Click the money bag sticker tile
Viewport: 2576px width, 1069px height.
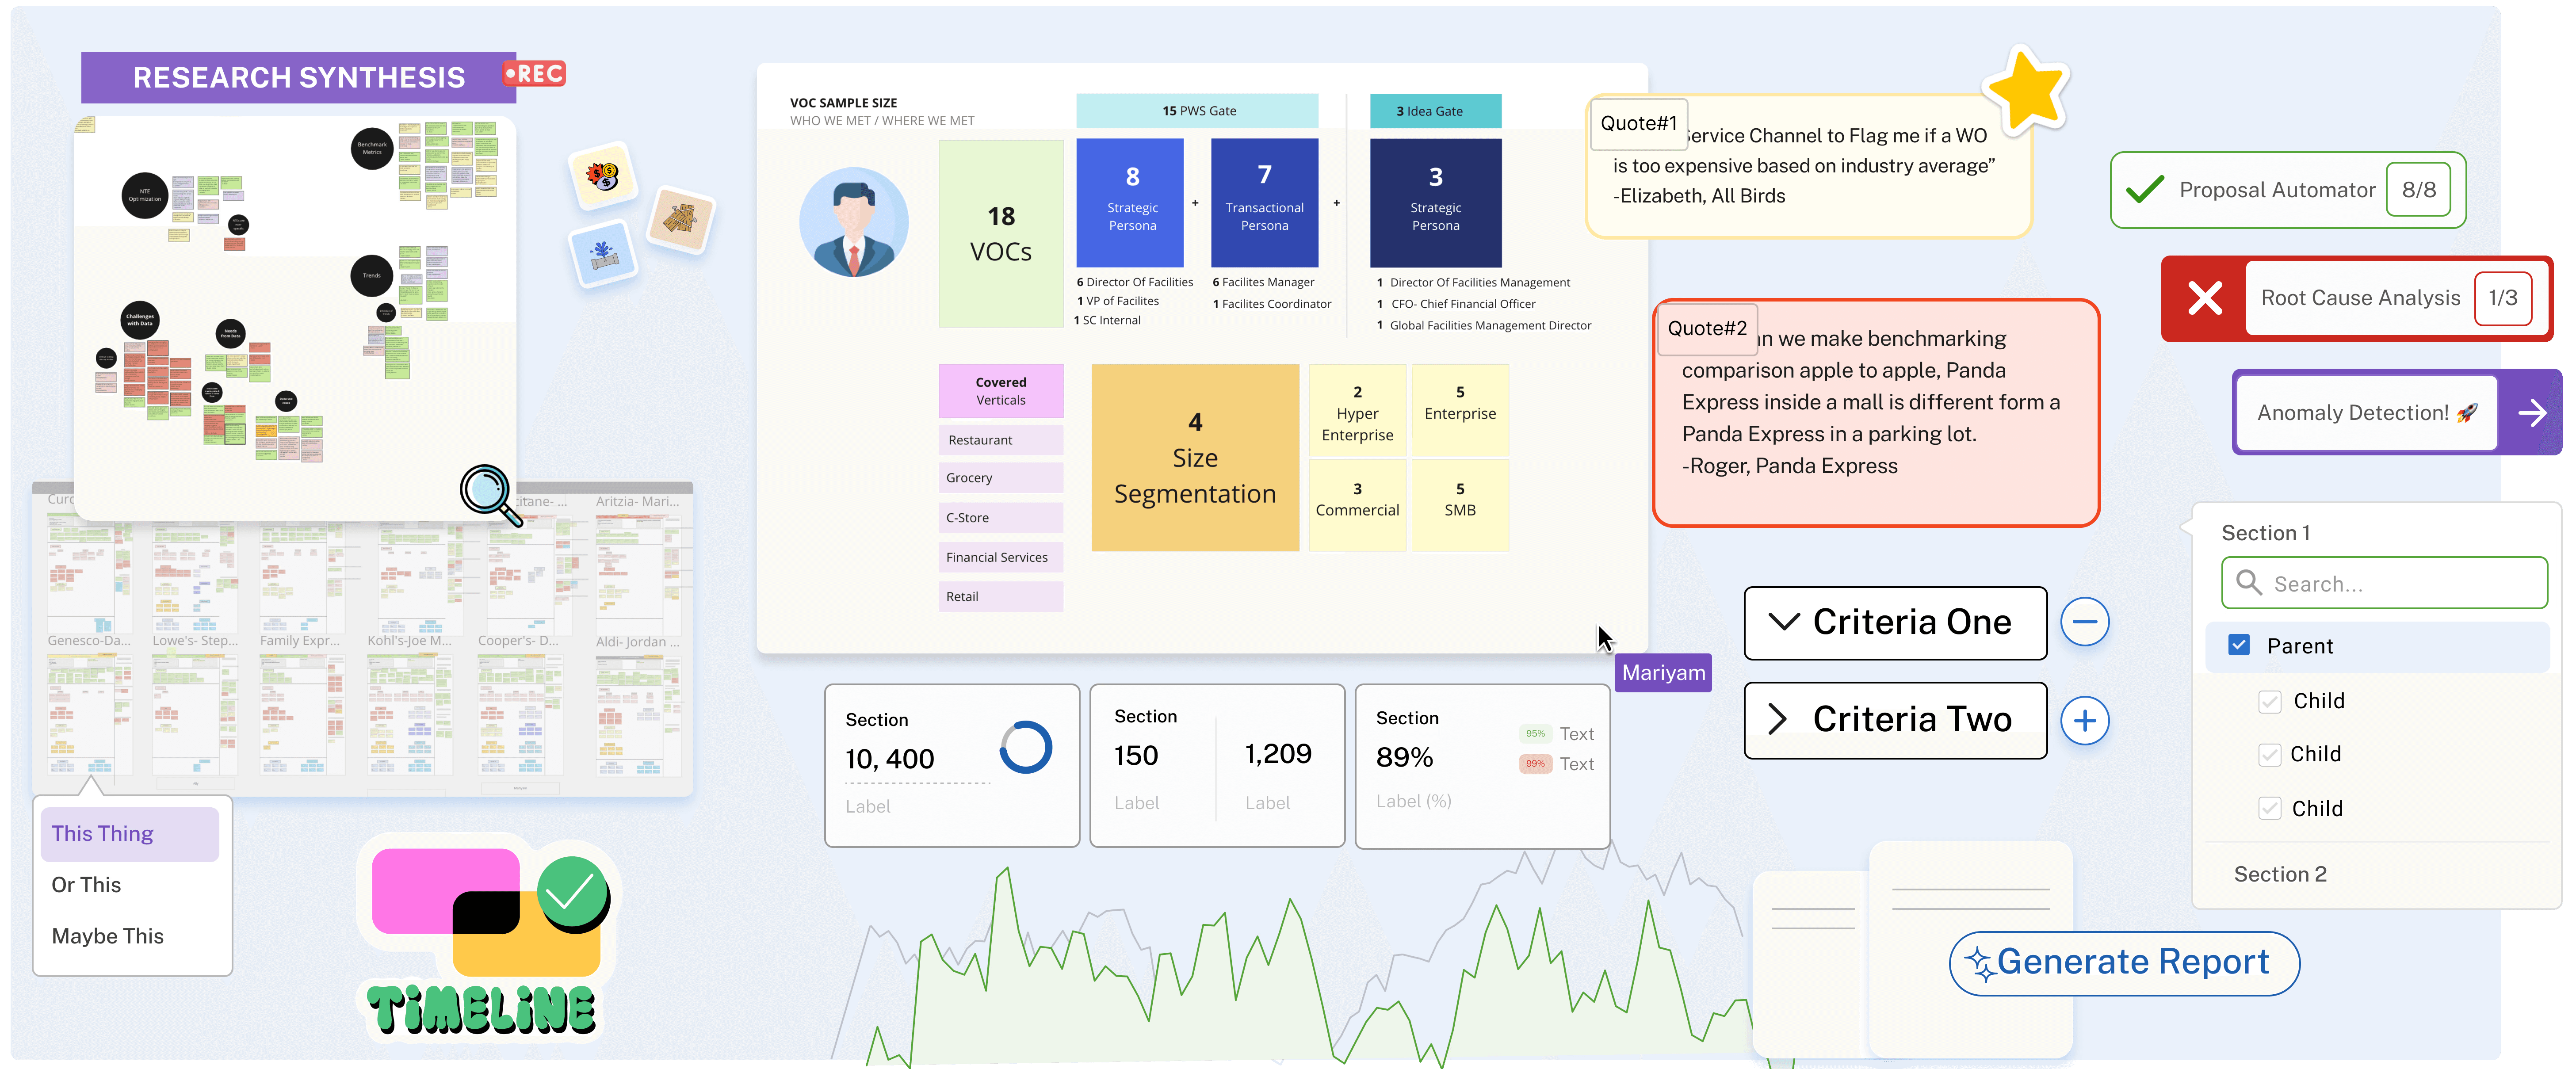click(x=603, y=177)
